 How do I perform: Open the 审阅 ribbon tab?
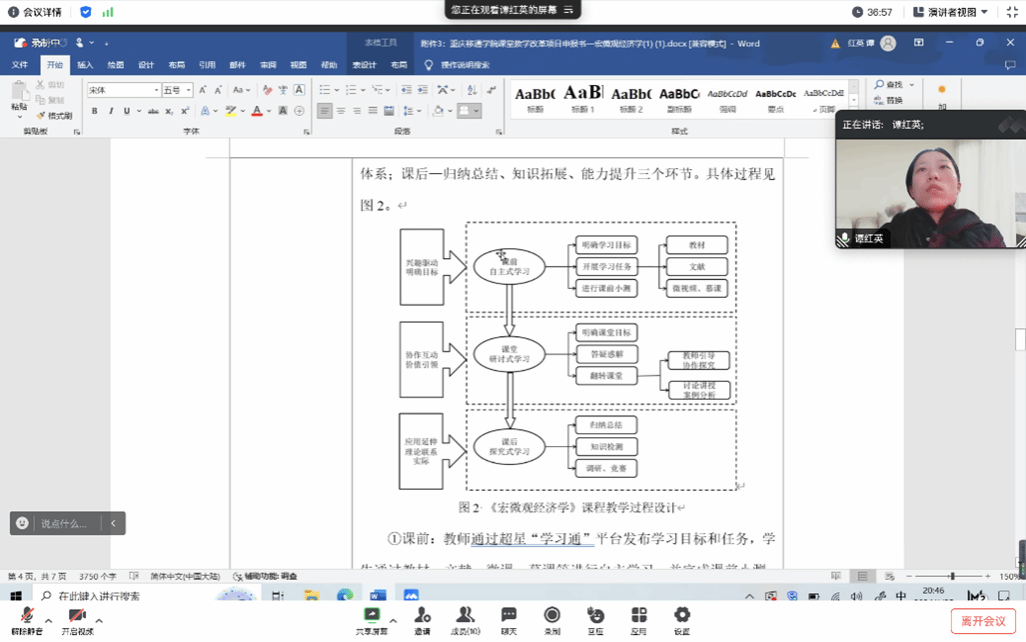[268, 65]
